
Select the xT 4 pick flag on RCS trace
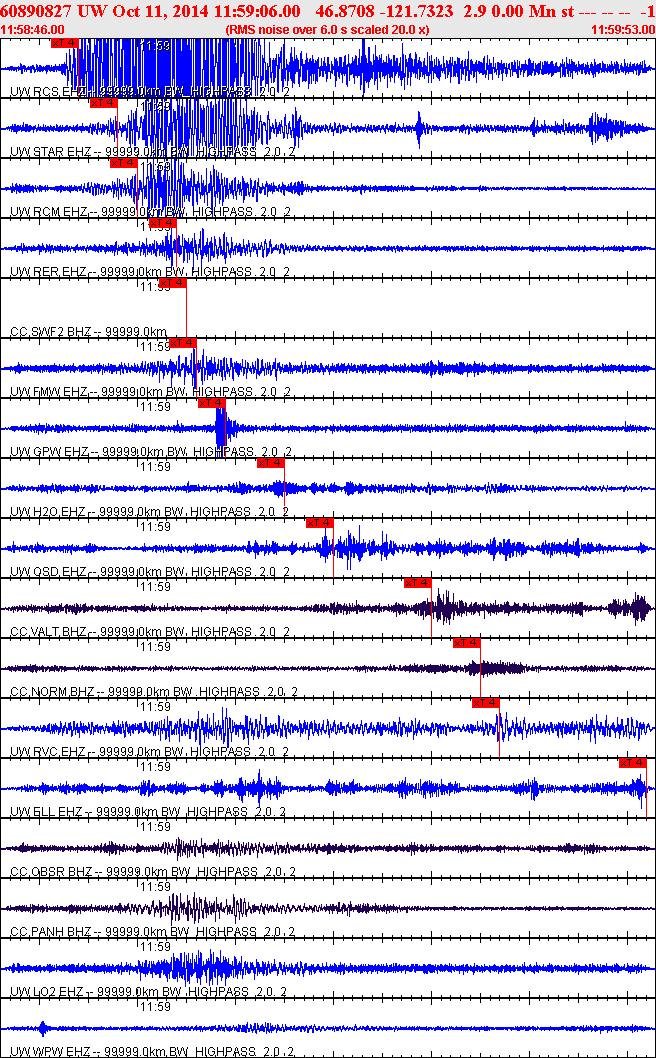point(65,43)
